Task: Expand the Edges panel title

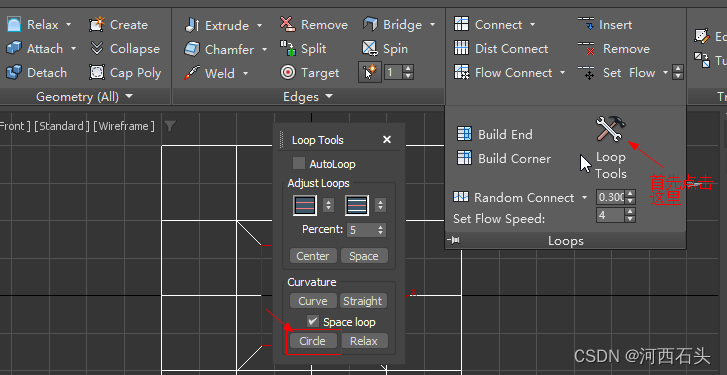Action: tap(308, 96)
